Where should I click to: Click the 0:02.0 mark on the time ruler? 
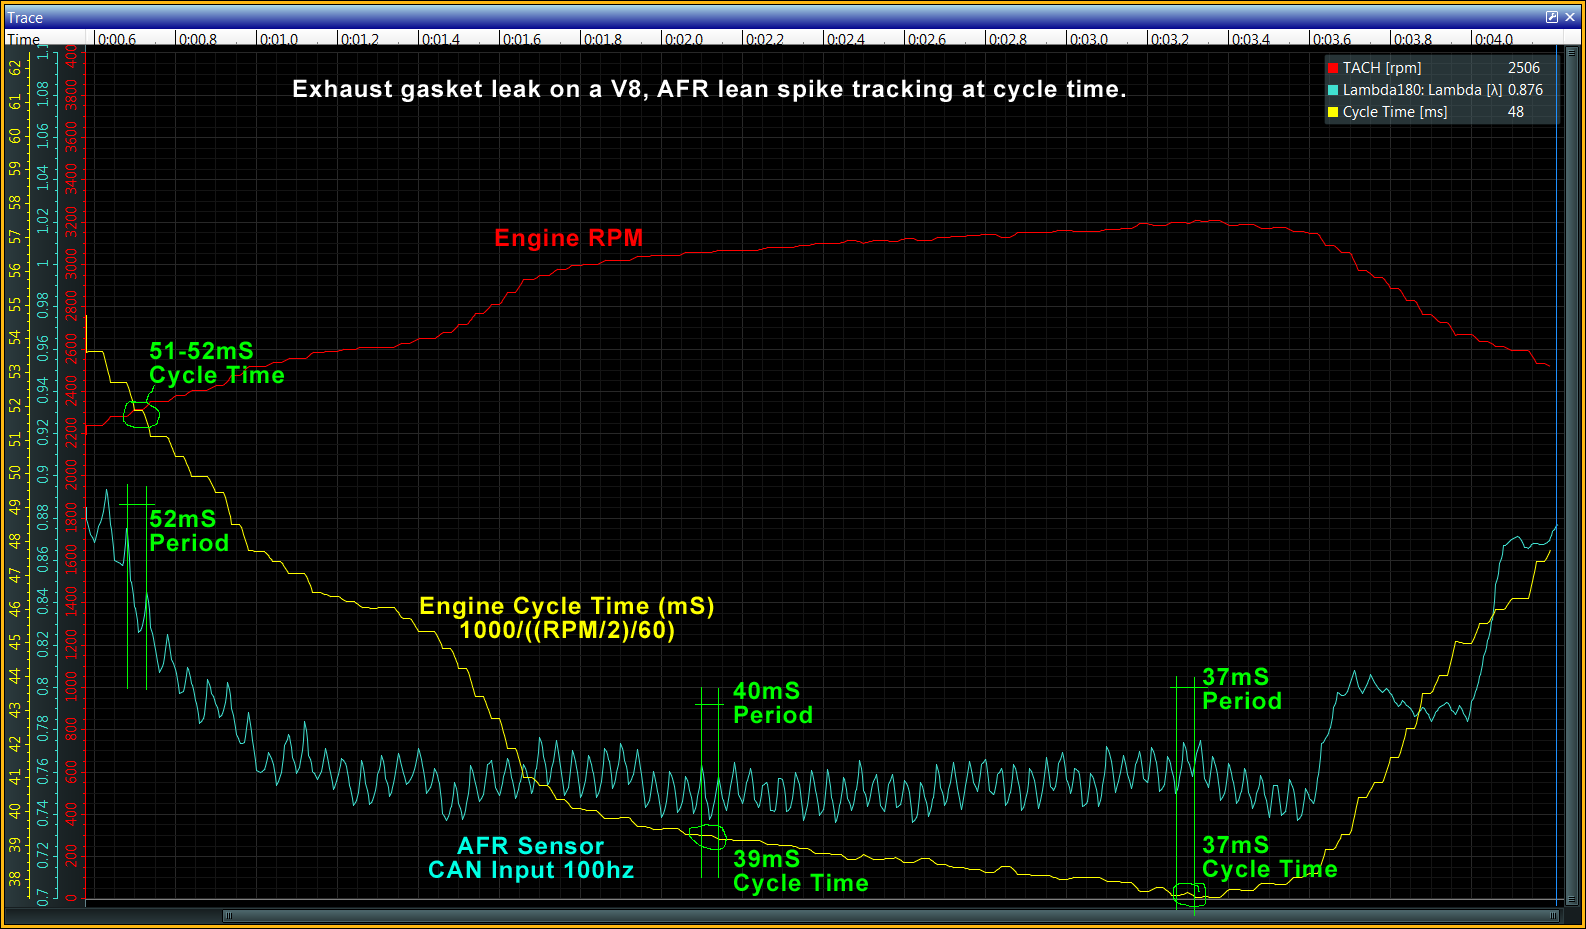pos(684,39)
